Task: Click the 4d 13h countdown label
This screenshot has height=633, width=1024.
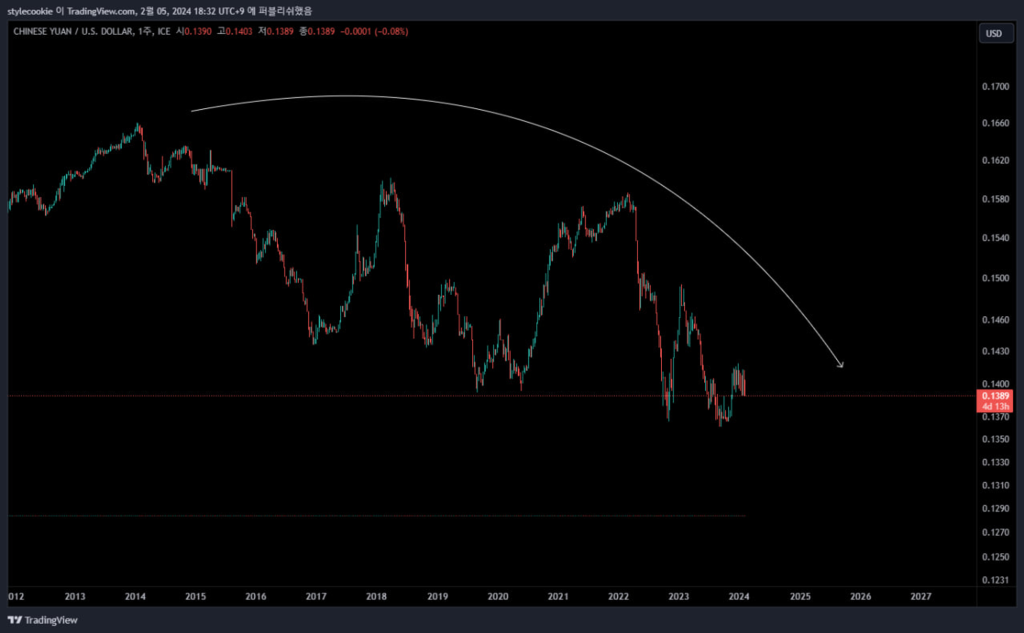Action: tap(995, 408)
